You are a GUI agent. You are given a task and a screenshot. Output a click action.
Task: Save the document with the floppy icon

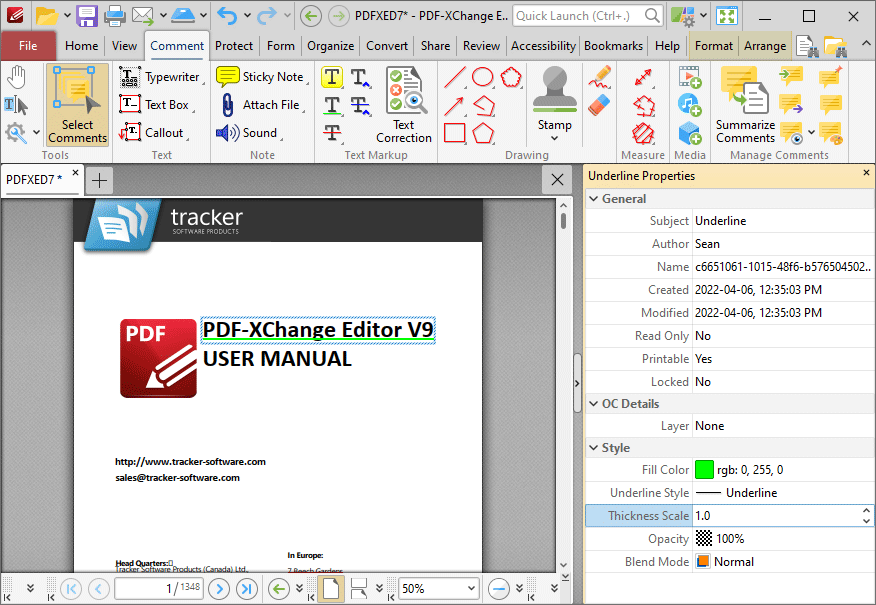87,16
